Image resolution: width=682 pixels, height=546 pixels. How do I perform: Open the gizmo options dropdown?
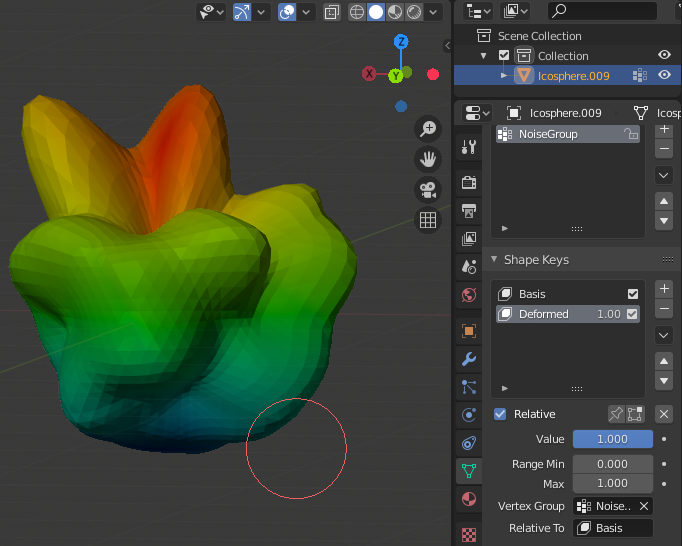click(261, 12)
